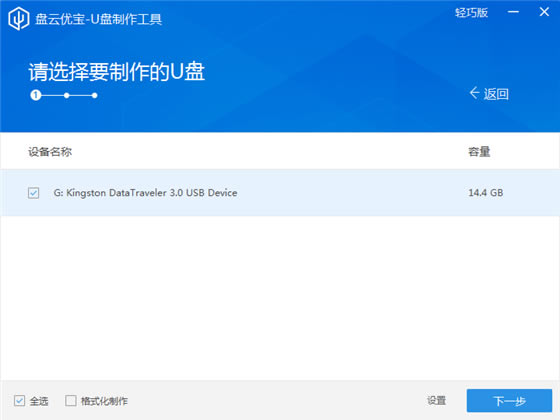Viewport: 560px width, 420px height.
Task: Click the 请选择要制作的U盘 heading
Action: [x=117, y=72]
